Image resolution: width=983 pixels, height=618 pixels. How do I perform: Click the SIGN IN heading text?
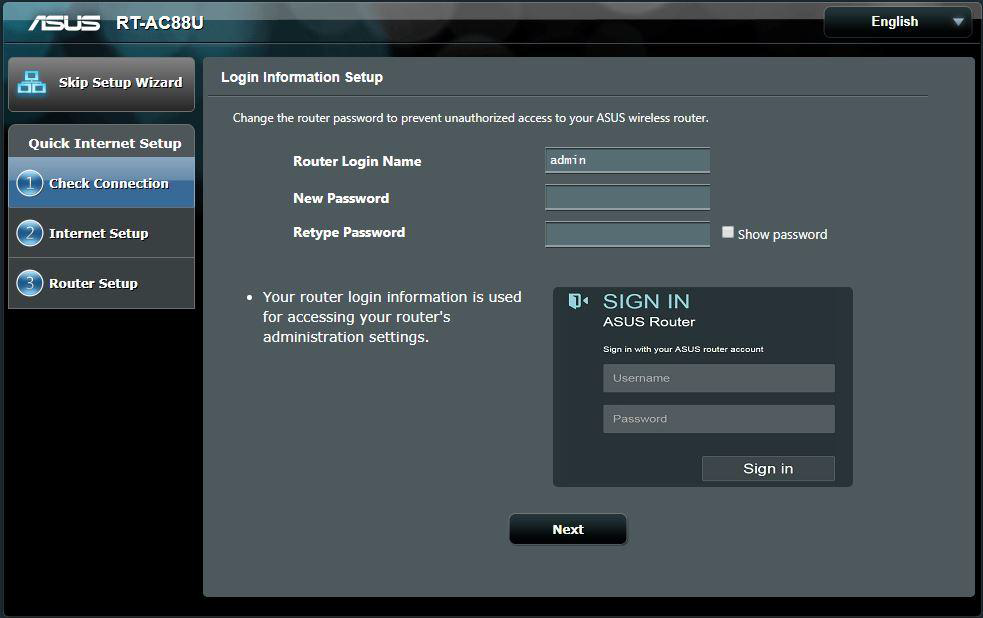tap(646, 301)
